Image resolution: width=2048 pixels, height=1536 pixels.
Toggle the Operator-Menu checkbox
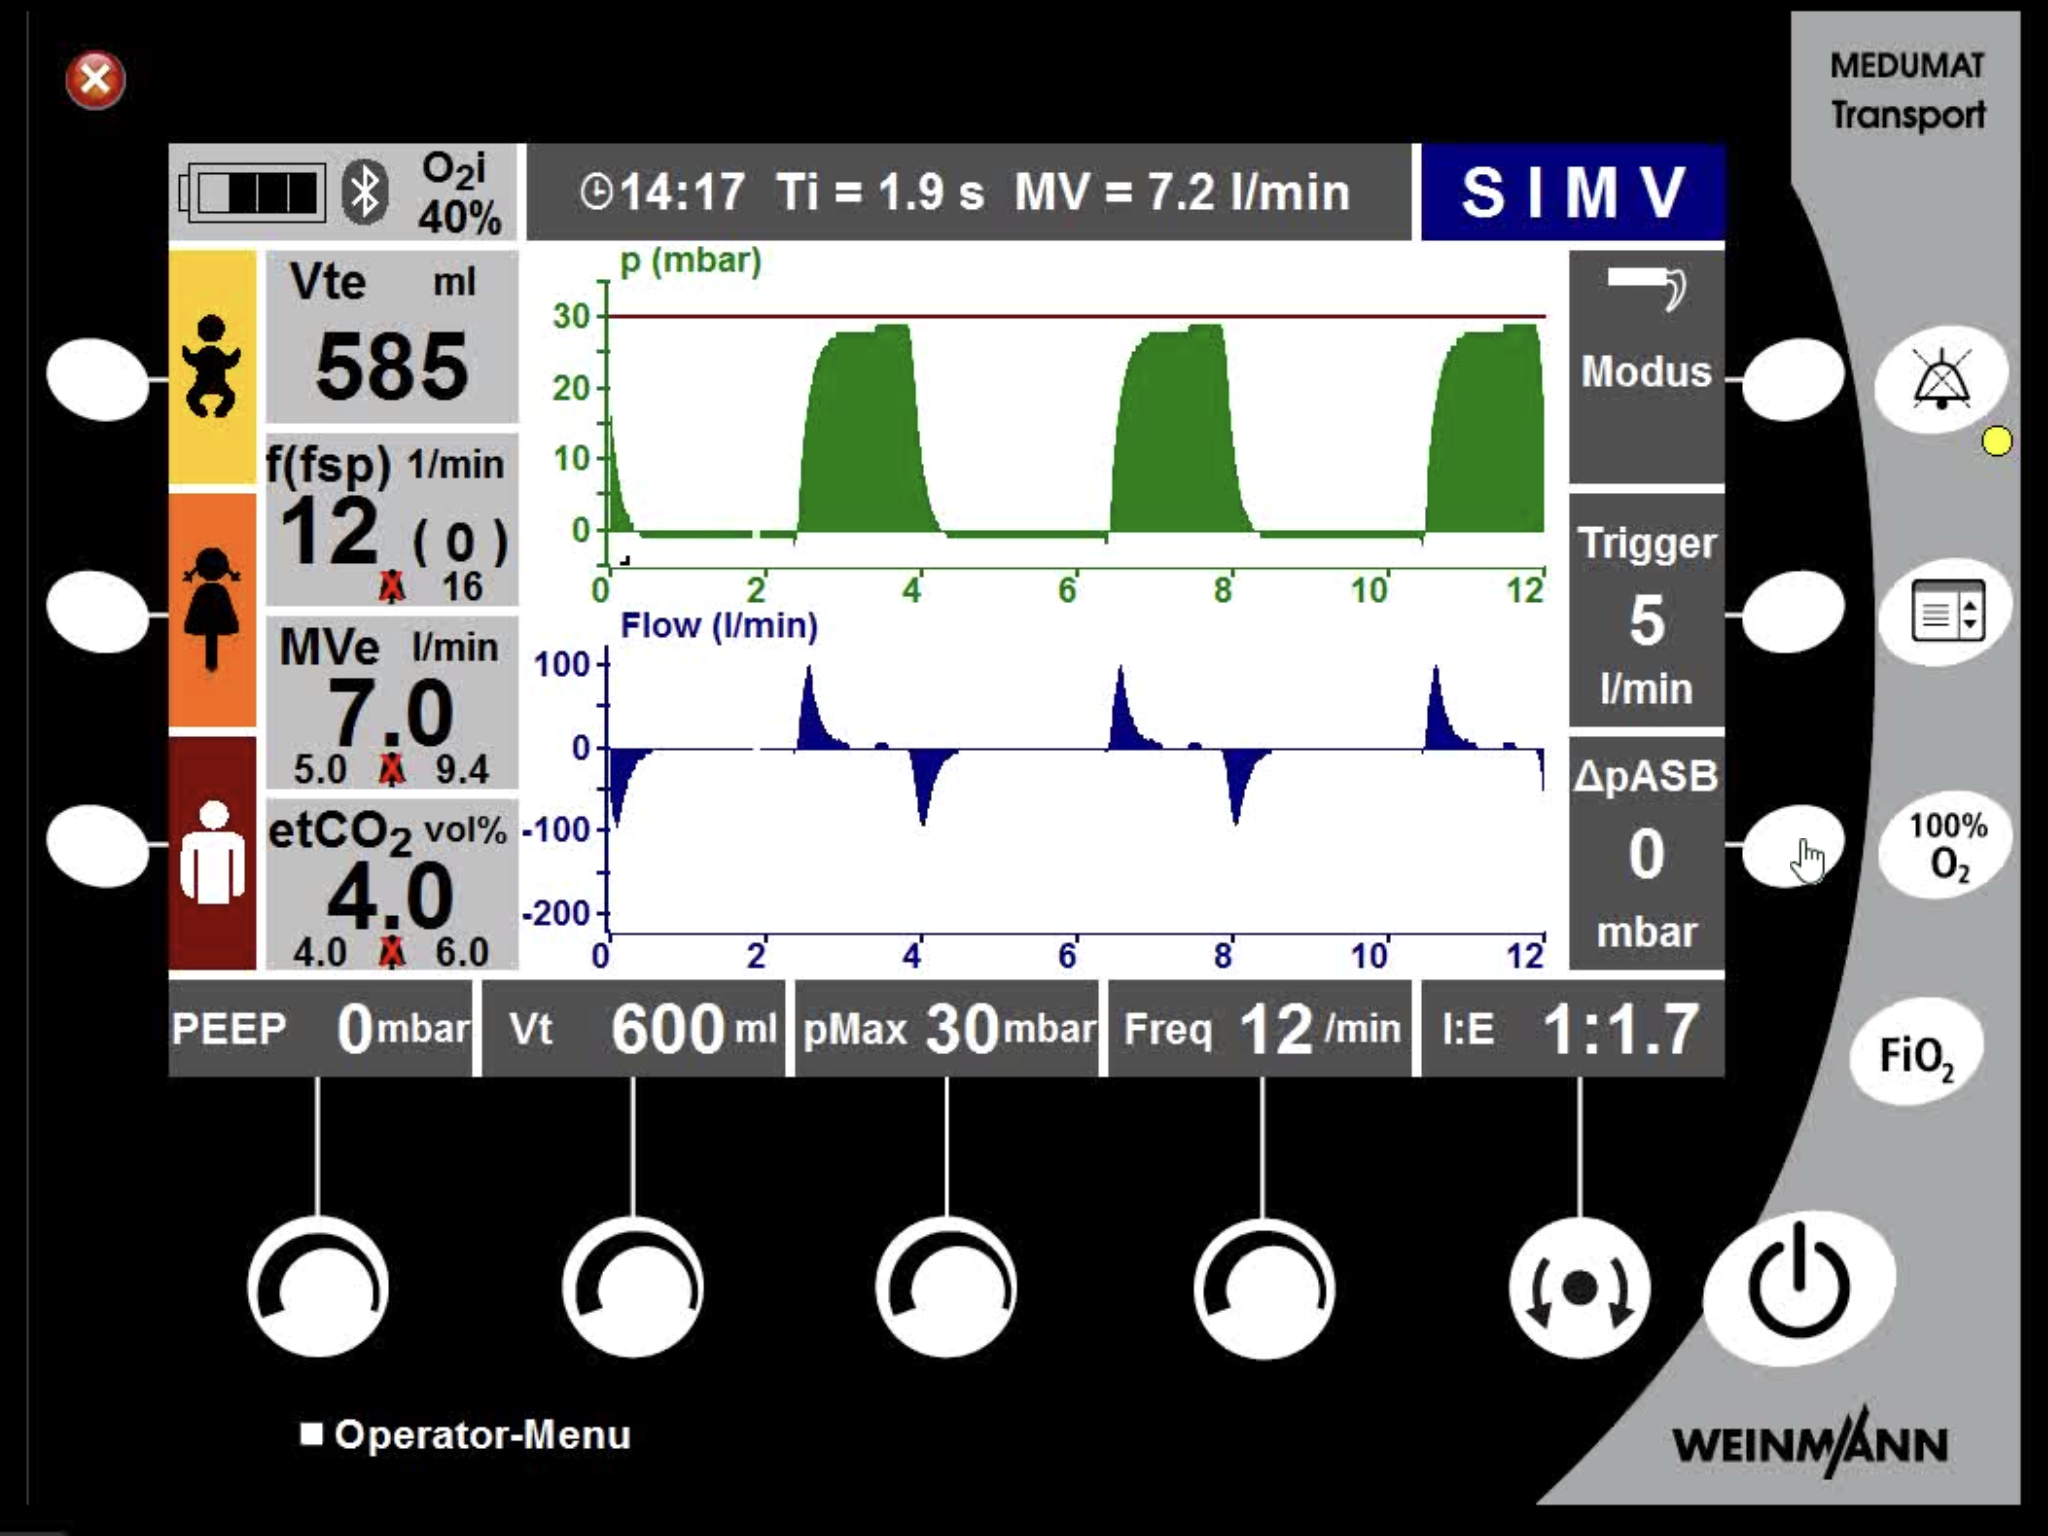[312, 1434]
